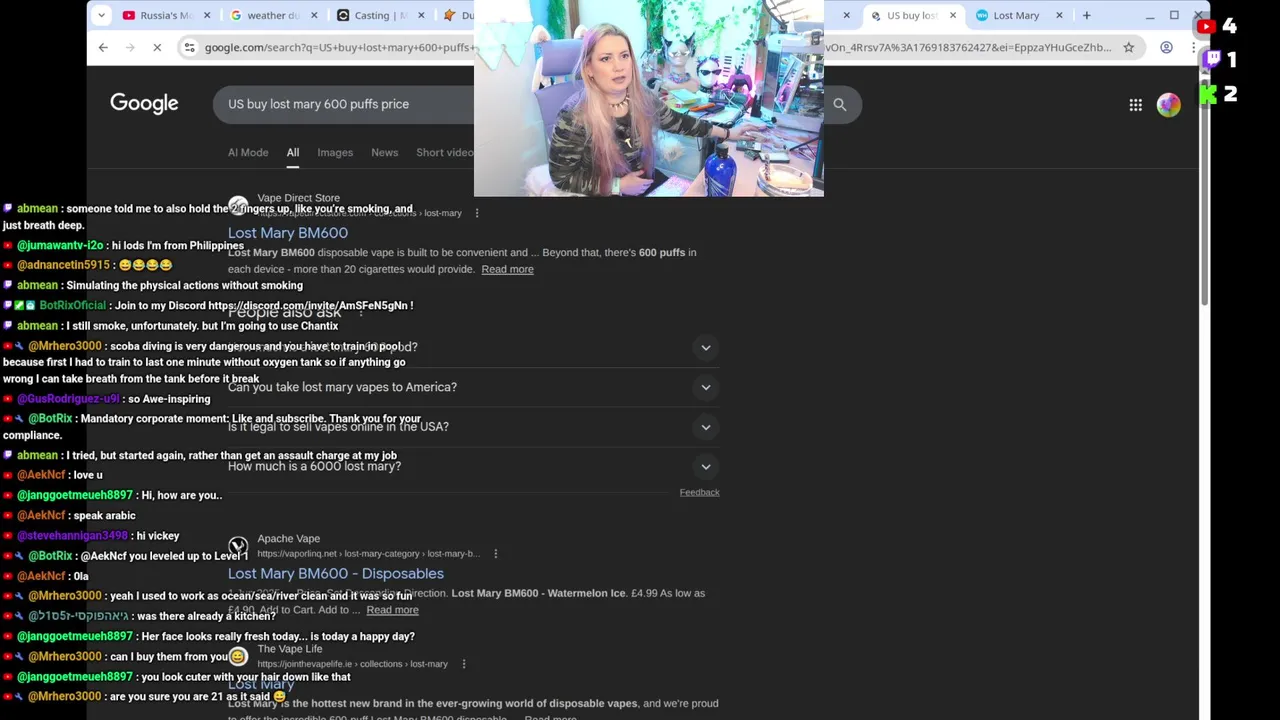Click the streamer webcam overlay
The height and width of the screenshot is (720, 1280).
[x=649, y=98]
